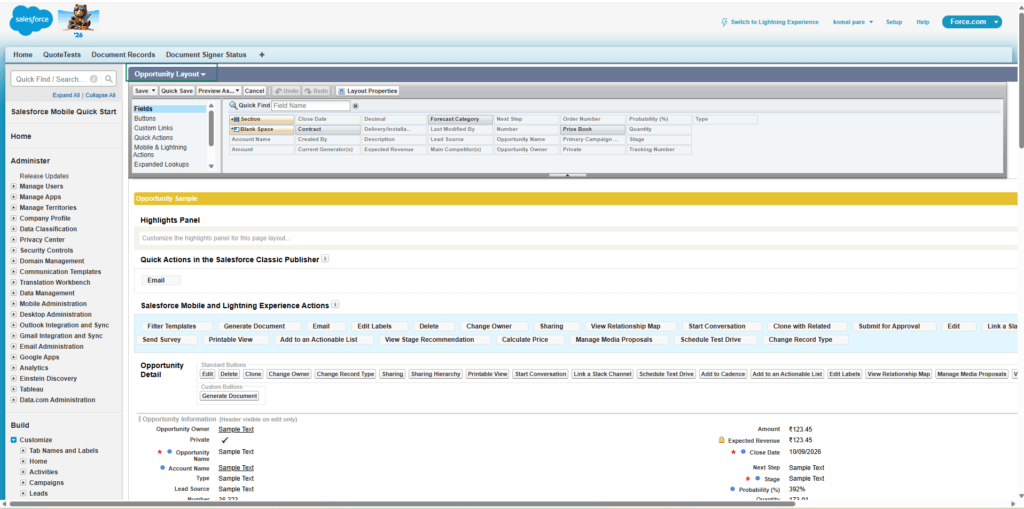The width and height of the screenshot is (1024, 509).
Task: Click info icon next to Classic Publisher heading
Action: (325, 259)
